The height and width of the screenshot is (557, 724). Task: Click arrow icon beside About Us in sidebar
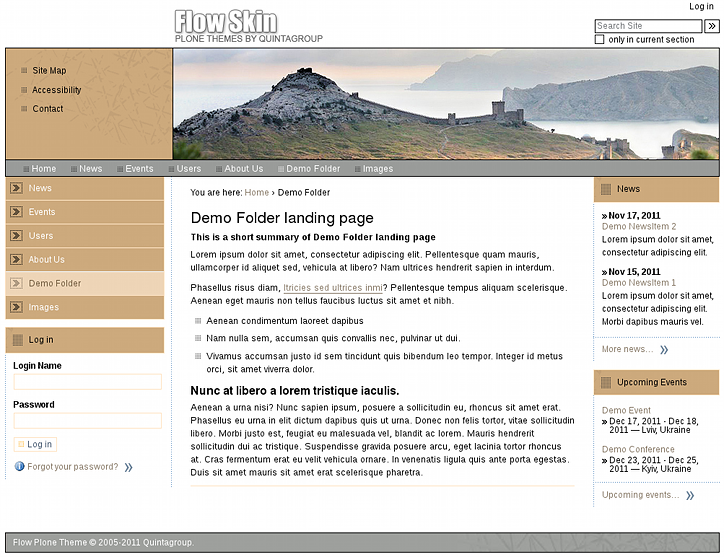click(x=17, y=260)
